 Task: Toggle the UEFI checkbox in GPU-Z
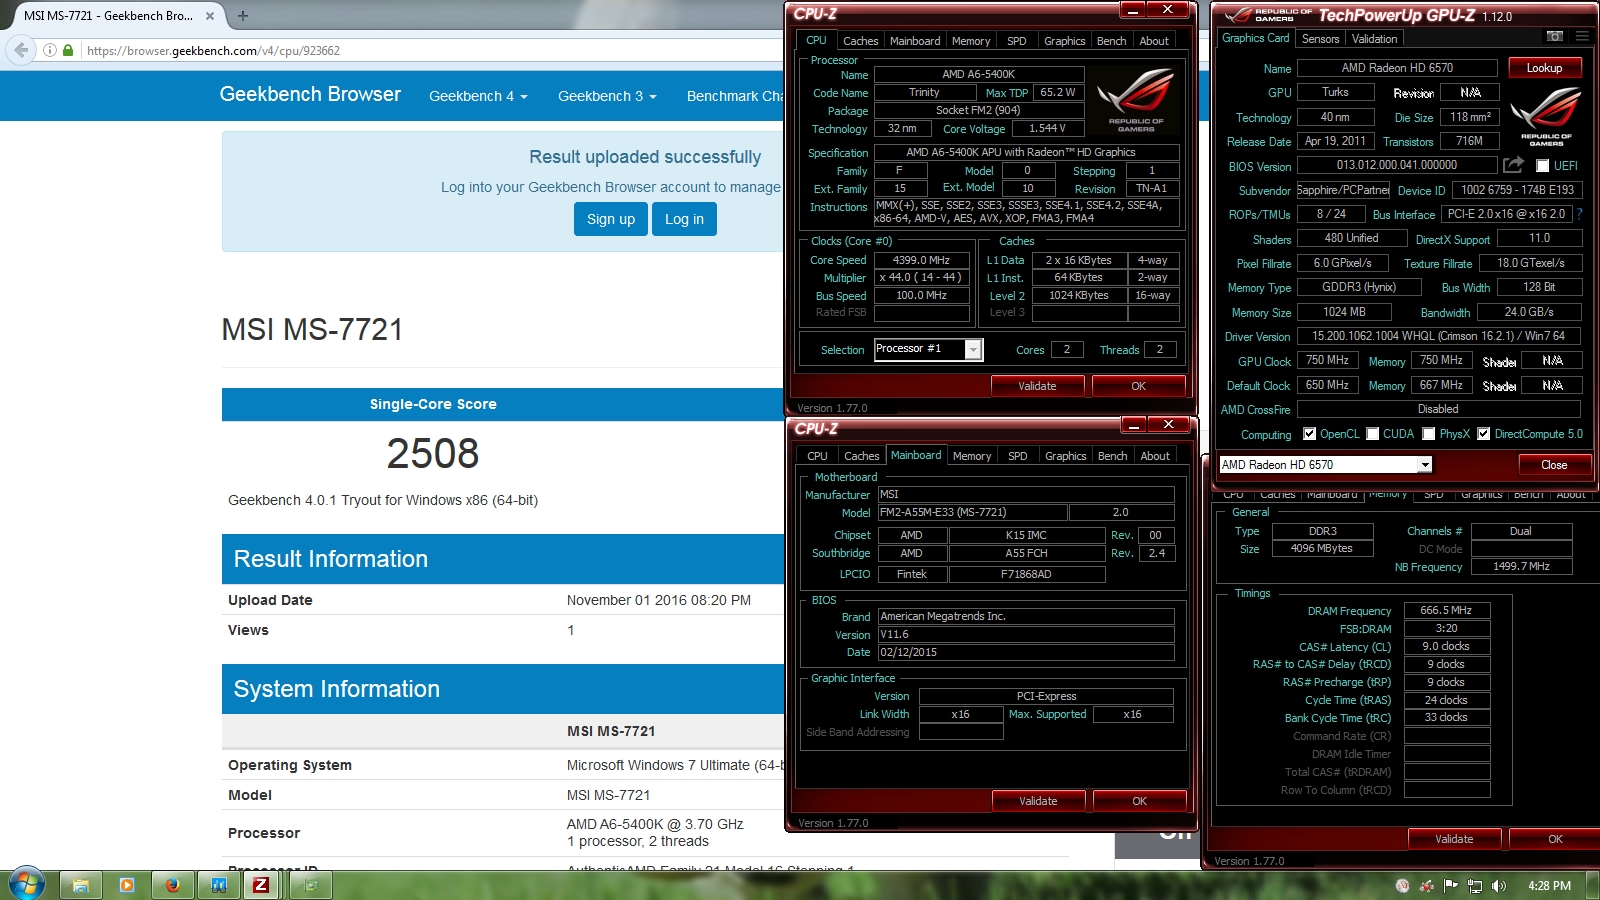[1542, 166]
